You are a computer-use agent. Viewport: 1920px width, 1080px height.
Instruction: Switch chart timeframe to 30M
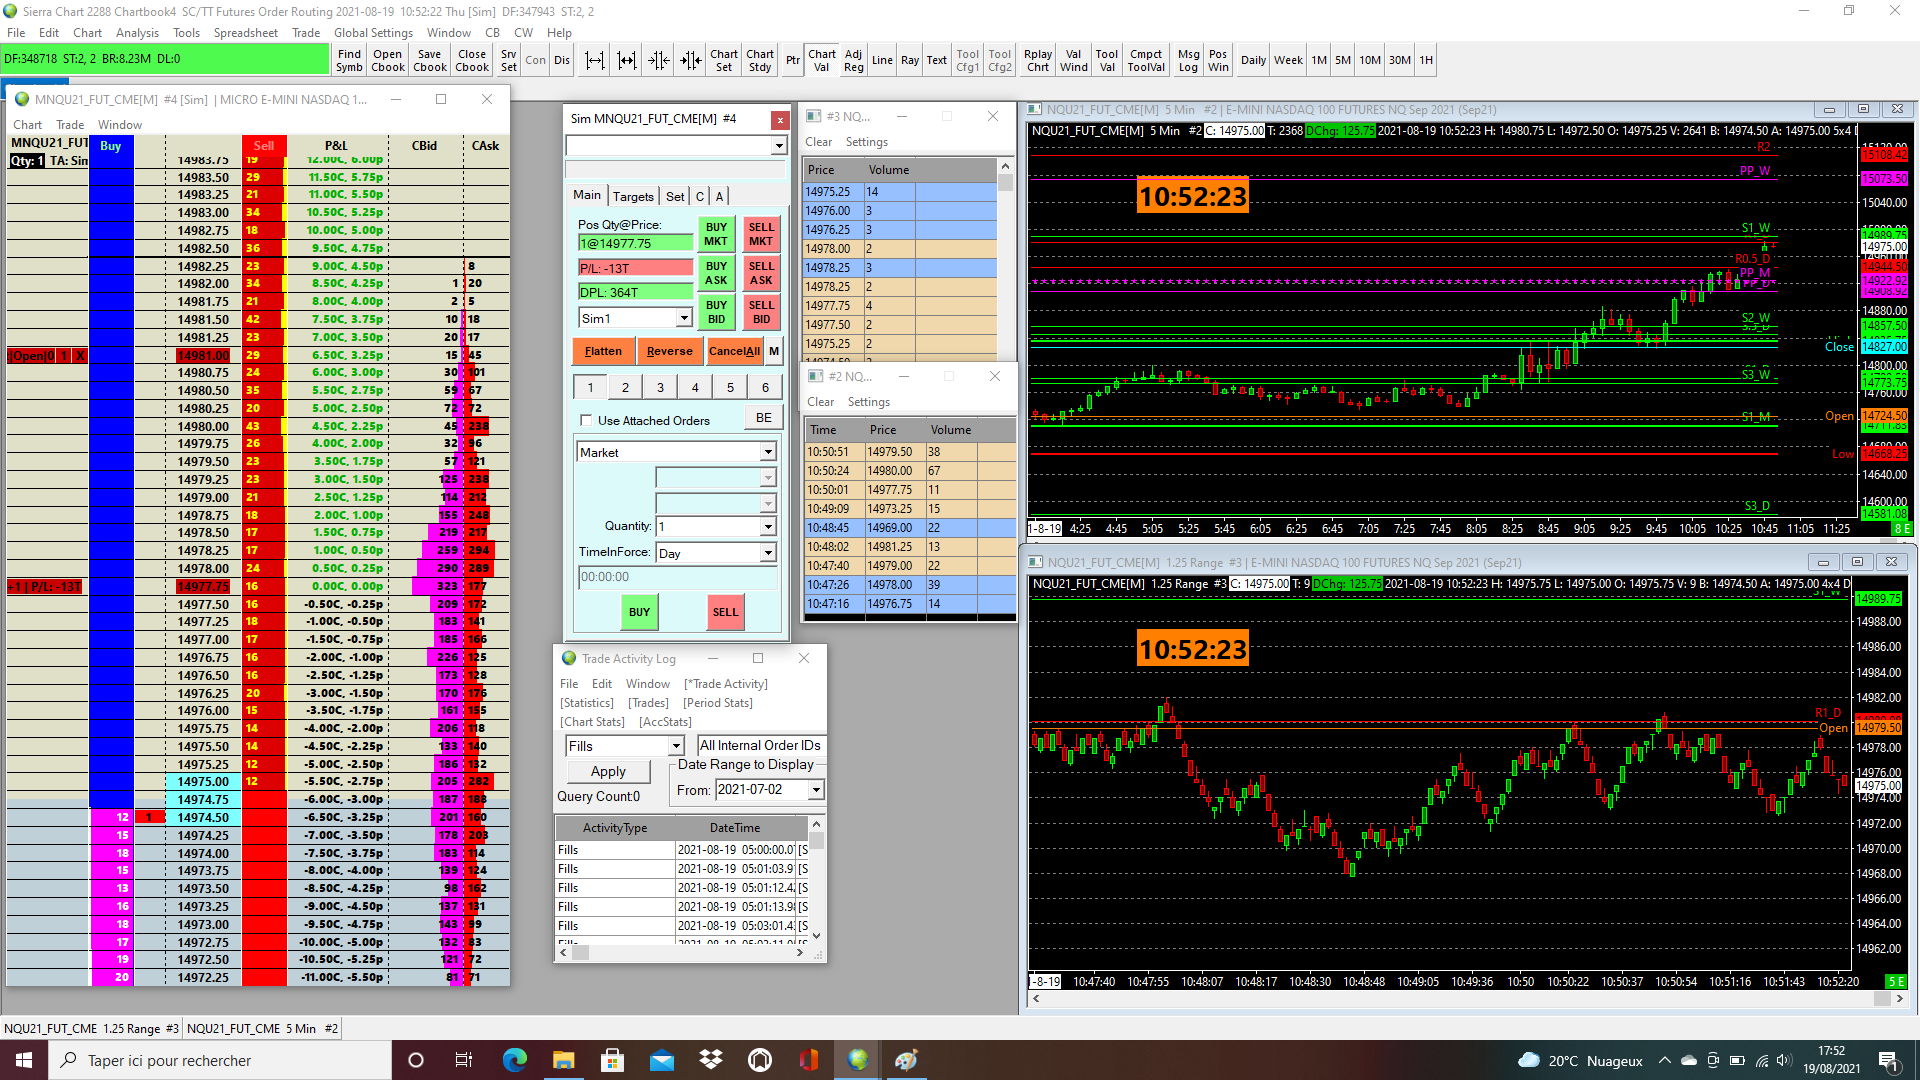pos(1400,60)
